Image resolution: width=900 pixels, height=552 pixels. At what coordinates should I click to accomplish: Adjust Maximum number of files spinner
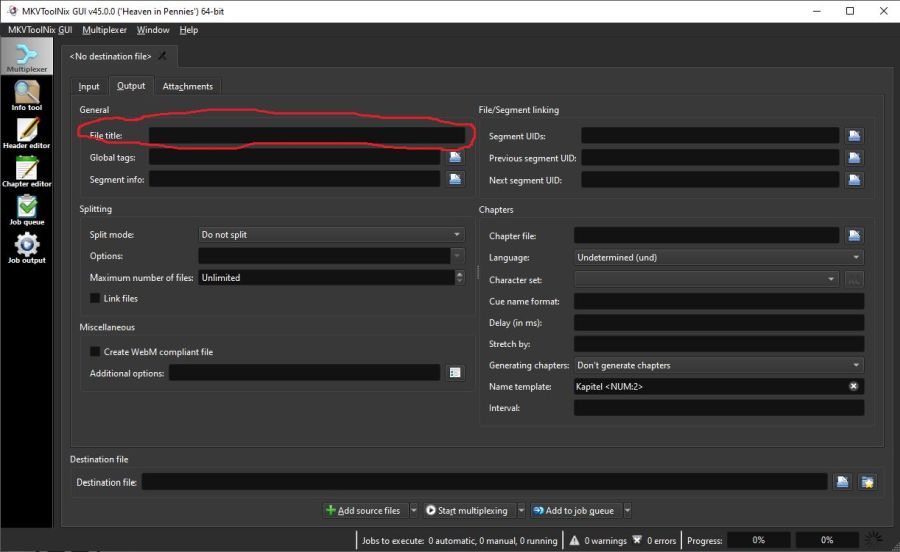click(459, 277)
